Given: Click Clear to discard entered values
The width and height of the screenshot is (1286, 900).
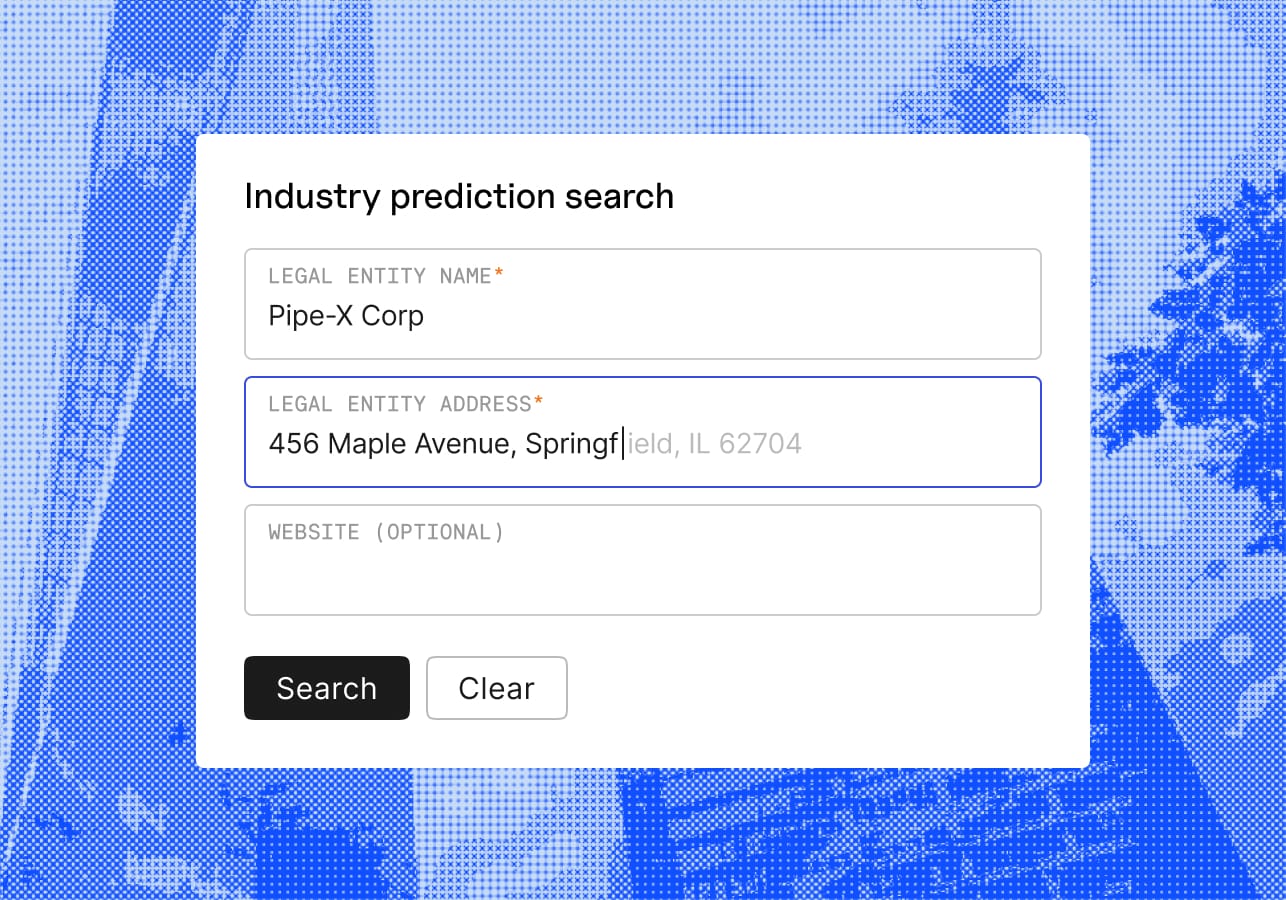Looking at the screenshot, I should [x=496, y=688].
